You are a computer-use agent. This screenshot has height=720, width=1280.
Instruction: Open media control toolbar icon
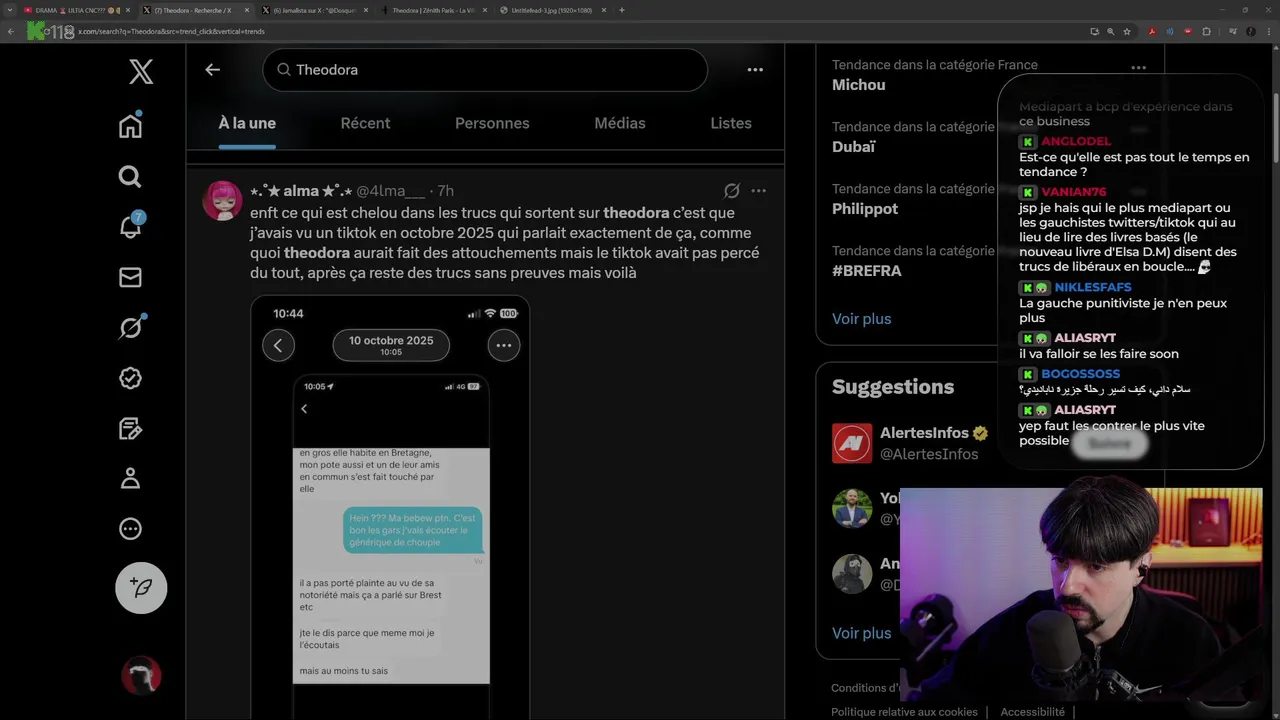click(x=1232, y=31)
